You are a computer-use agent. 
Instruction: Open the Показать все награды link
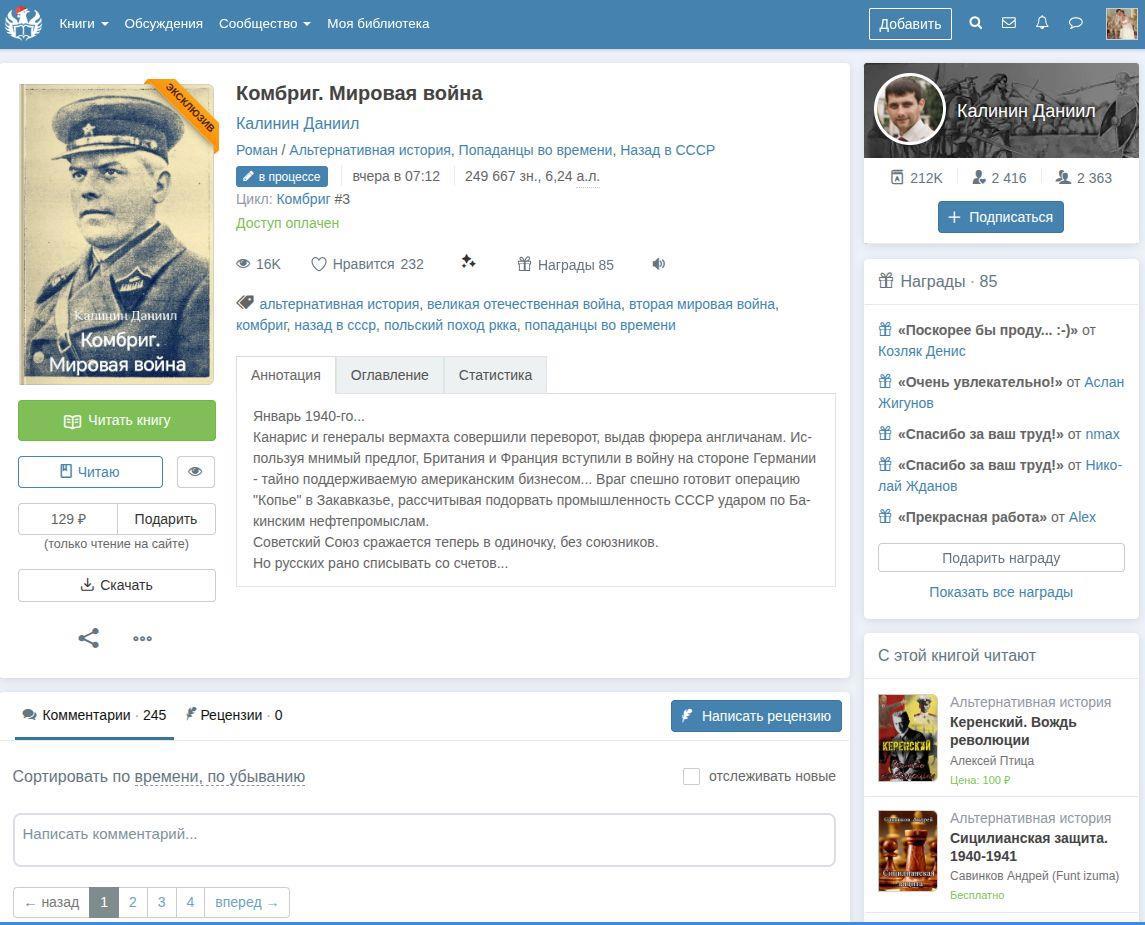(x=1000, y=592)
